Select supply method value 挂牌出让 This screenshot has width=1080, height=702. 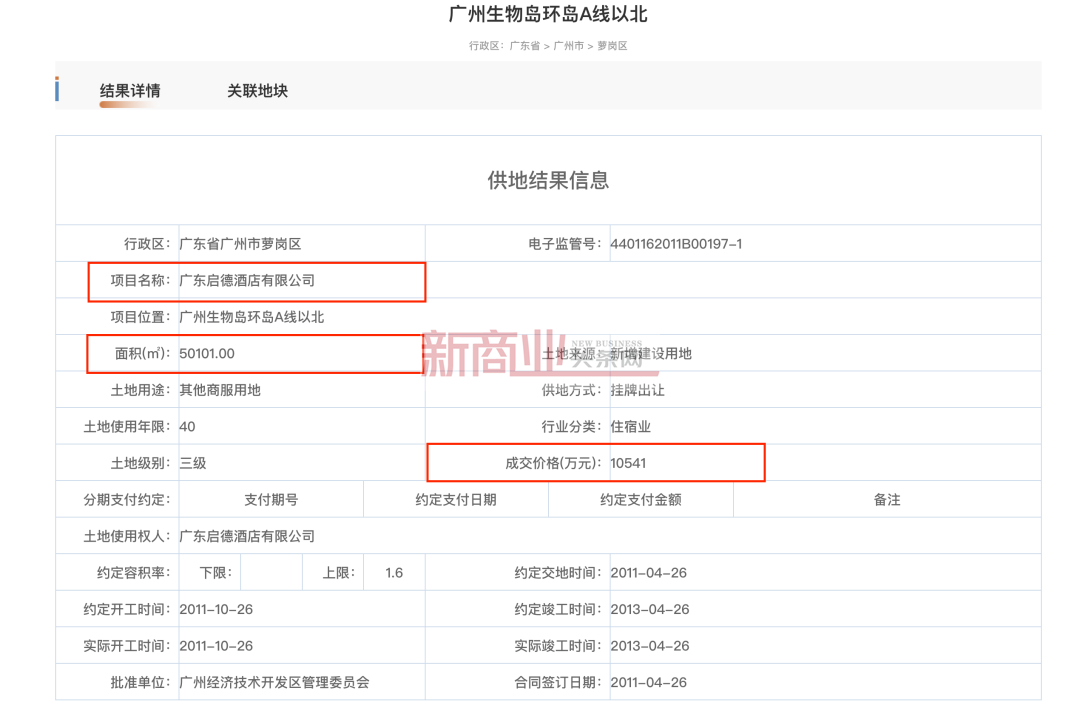point(638,390)
